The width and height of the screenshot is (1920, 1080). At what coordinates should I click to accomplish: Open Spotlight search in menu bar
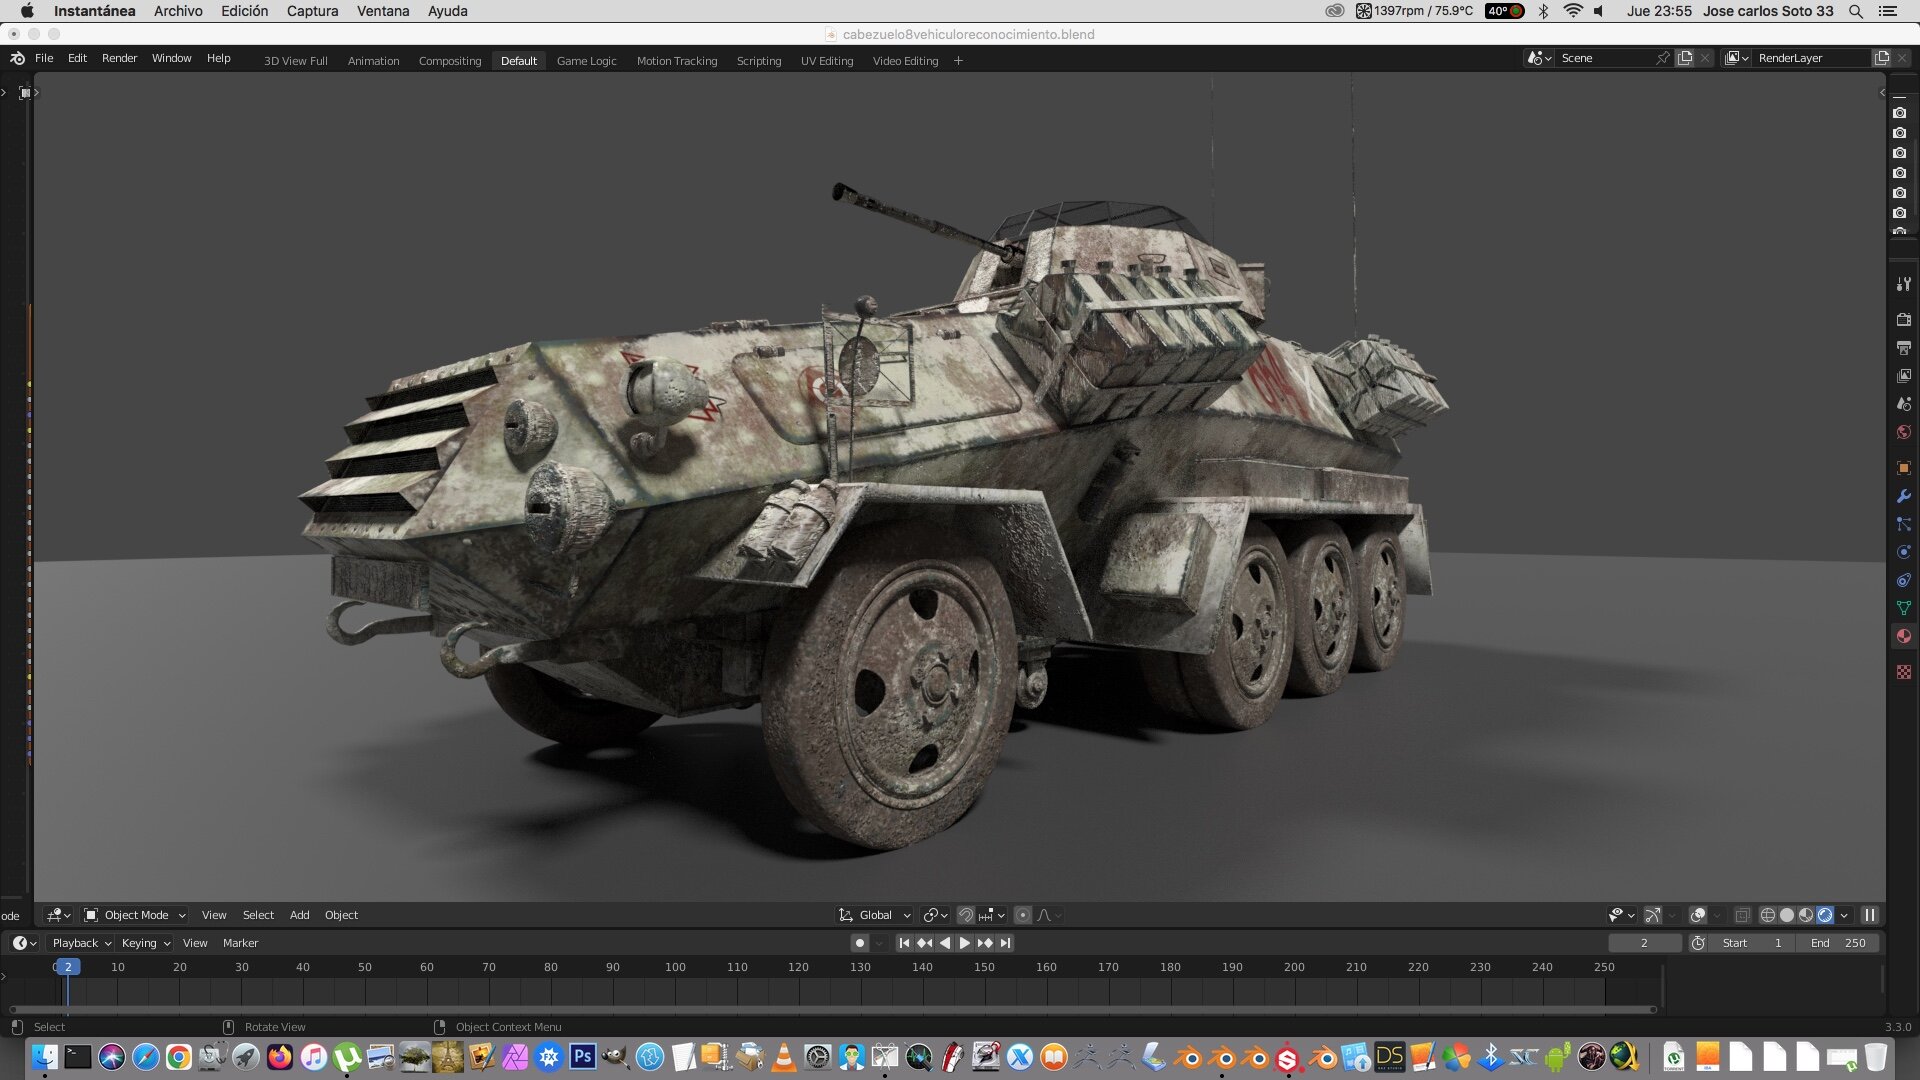point(1855,11)
